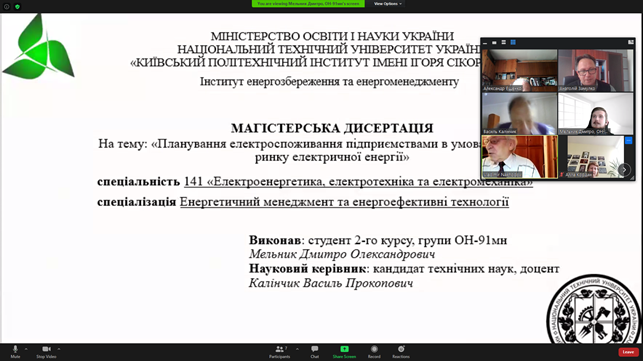This screenshot has width=643, height=361.
Task: Open the Chat panel
Action: click(315, 352)
